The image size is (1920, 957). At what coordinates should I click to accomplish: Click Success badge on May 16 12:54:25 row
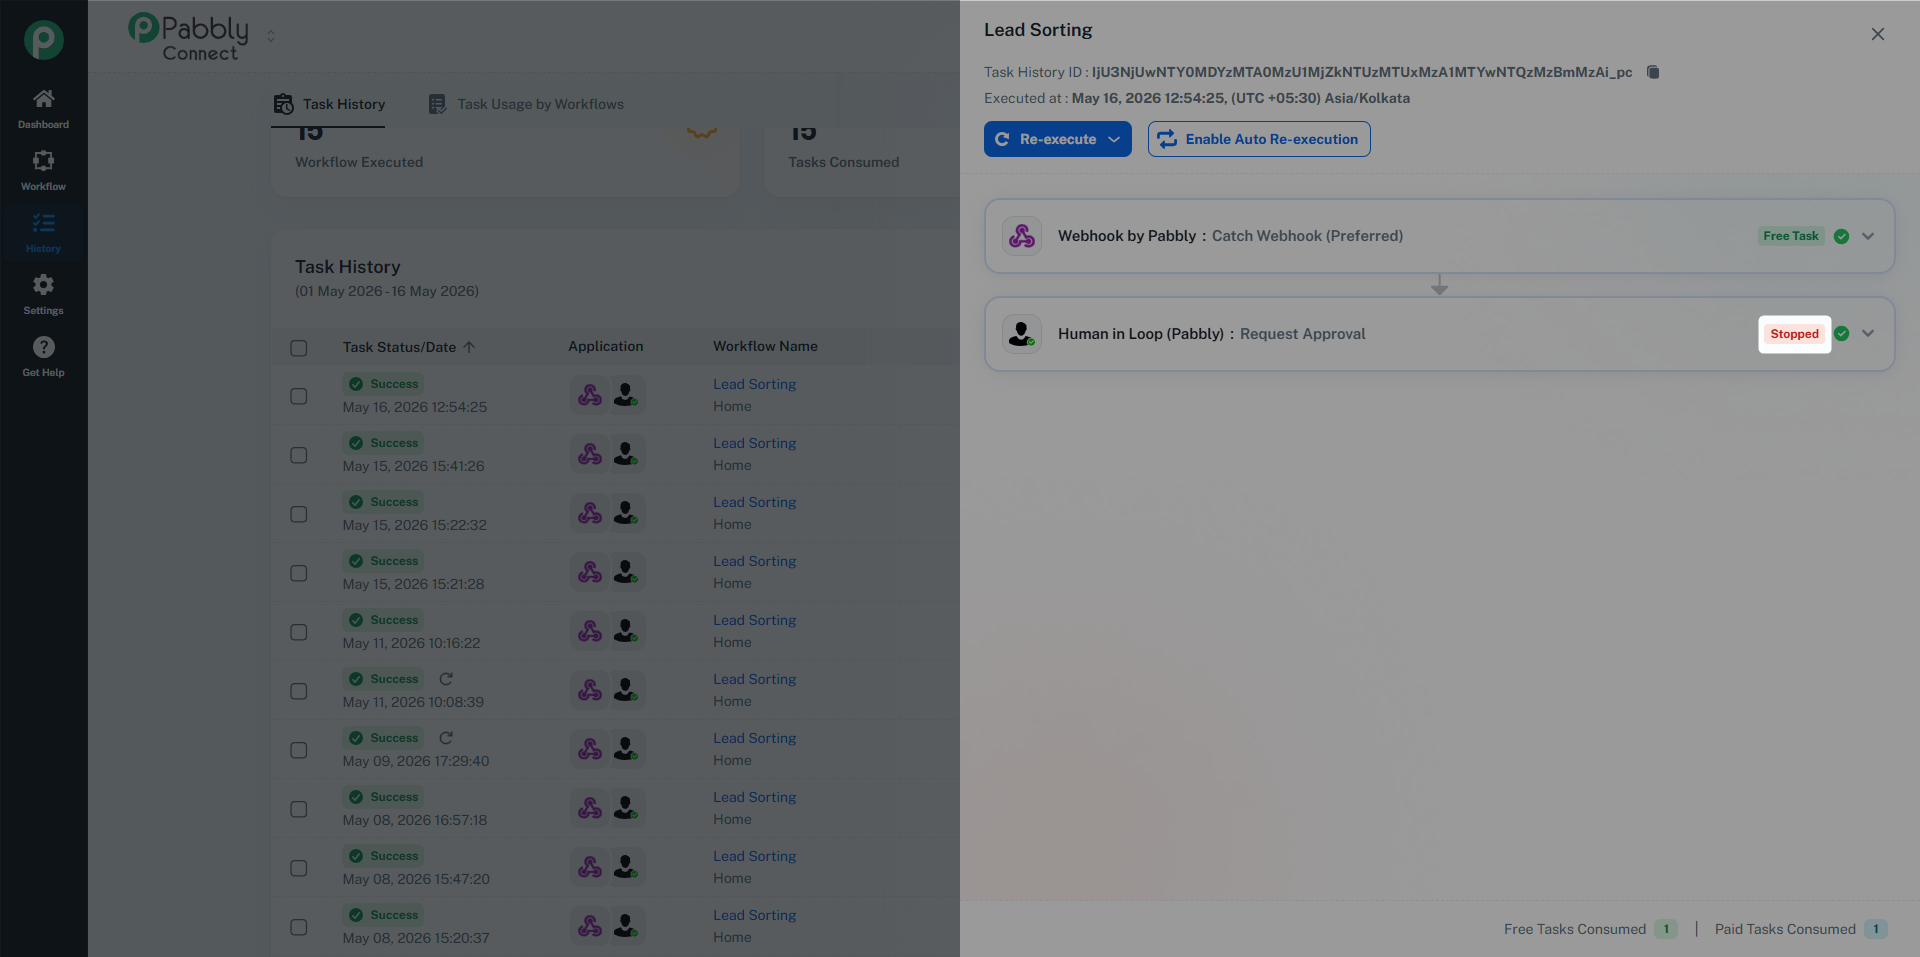click(x=384, y=384)
